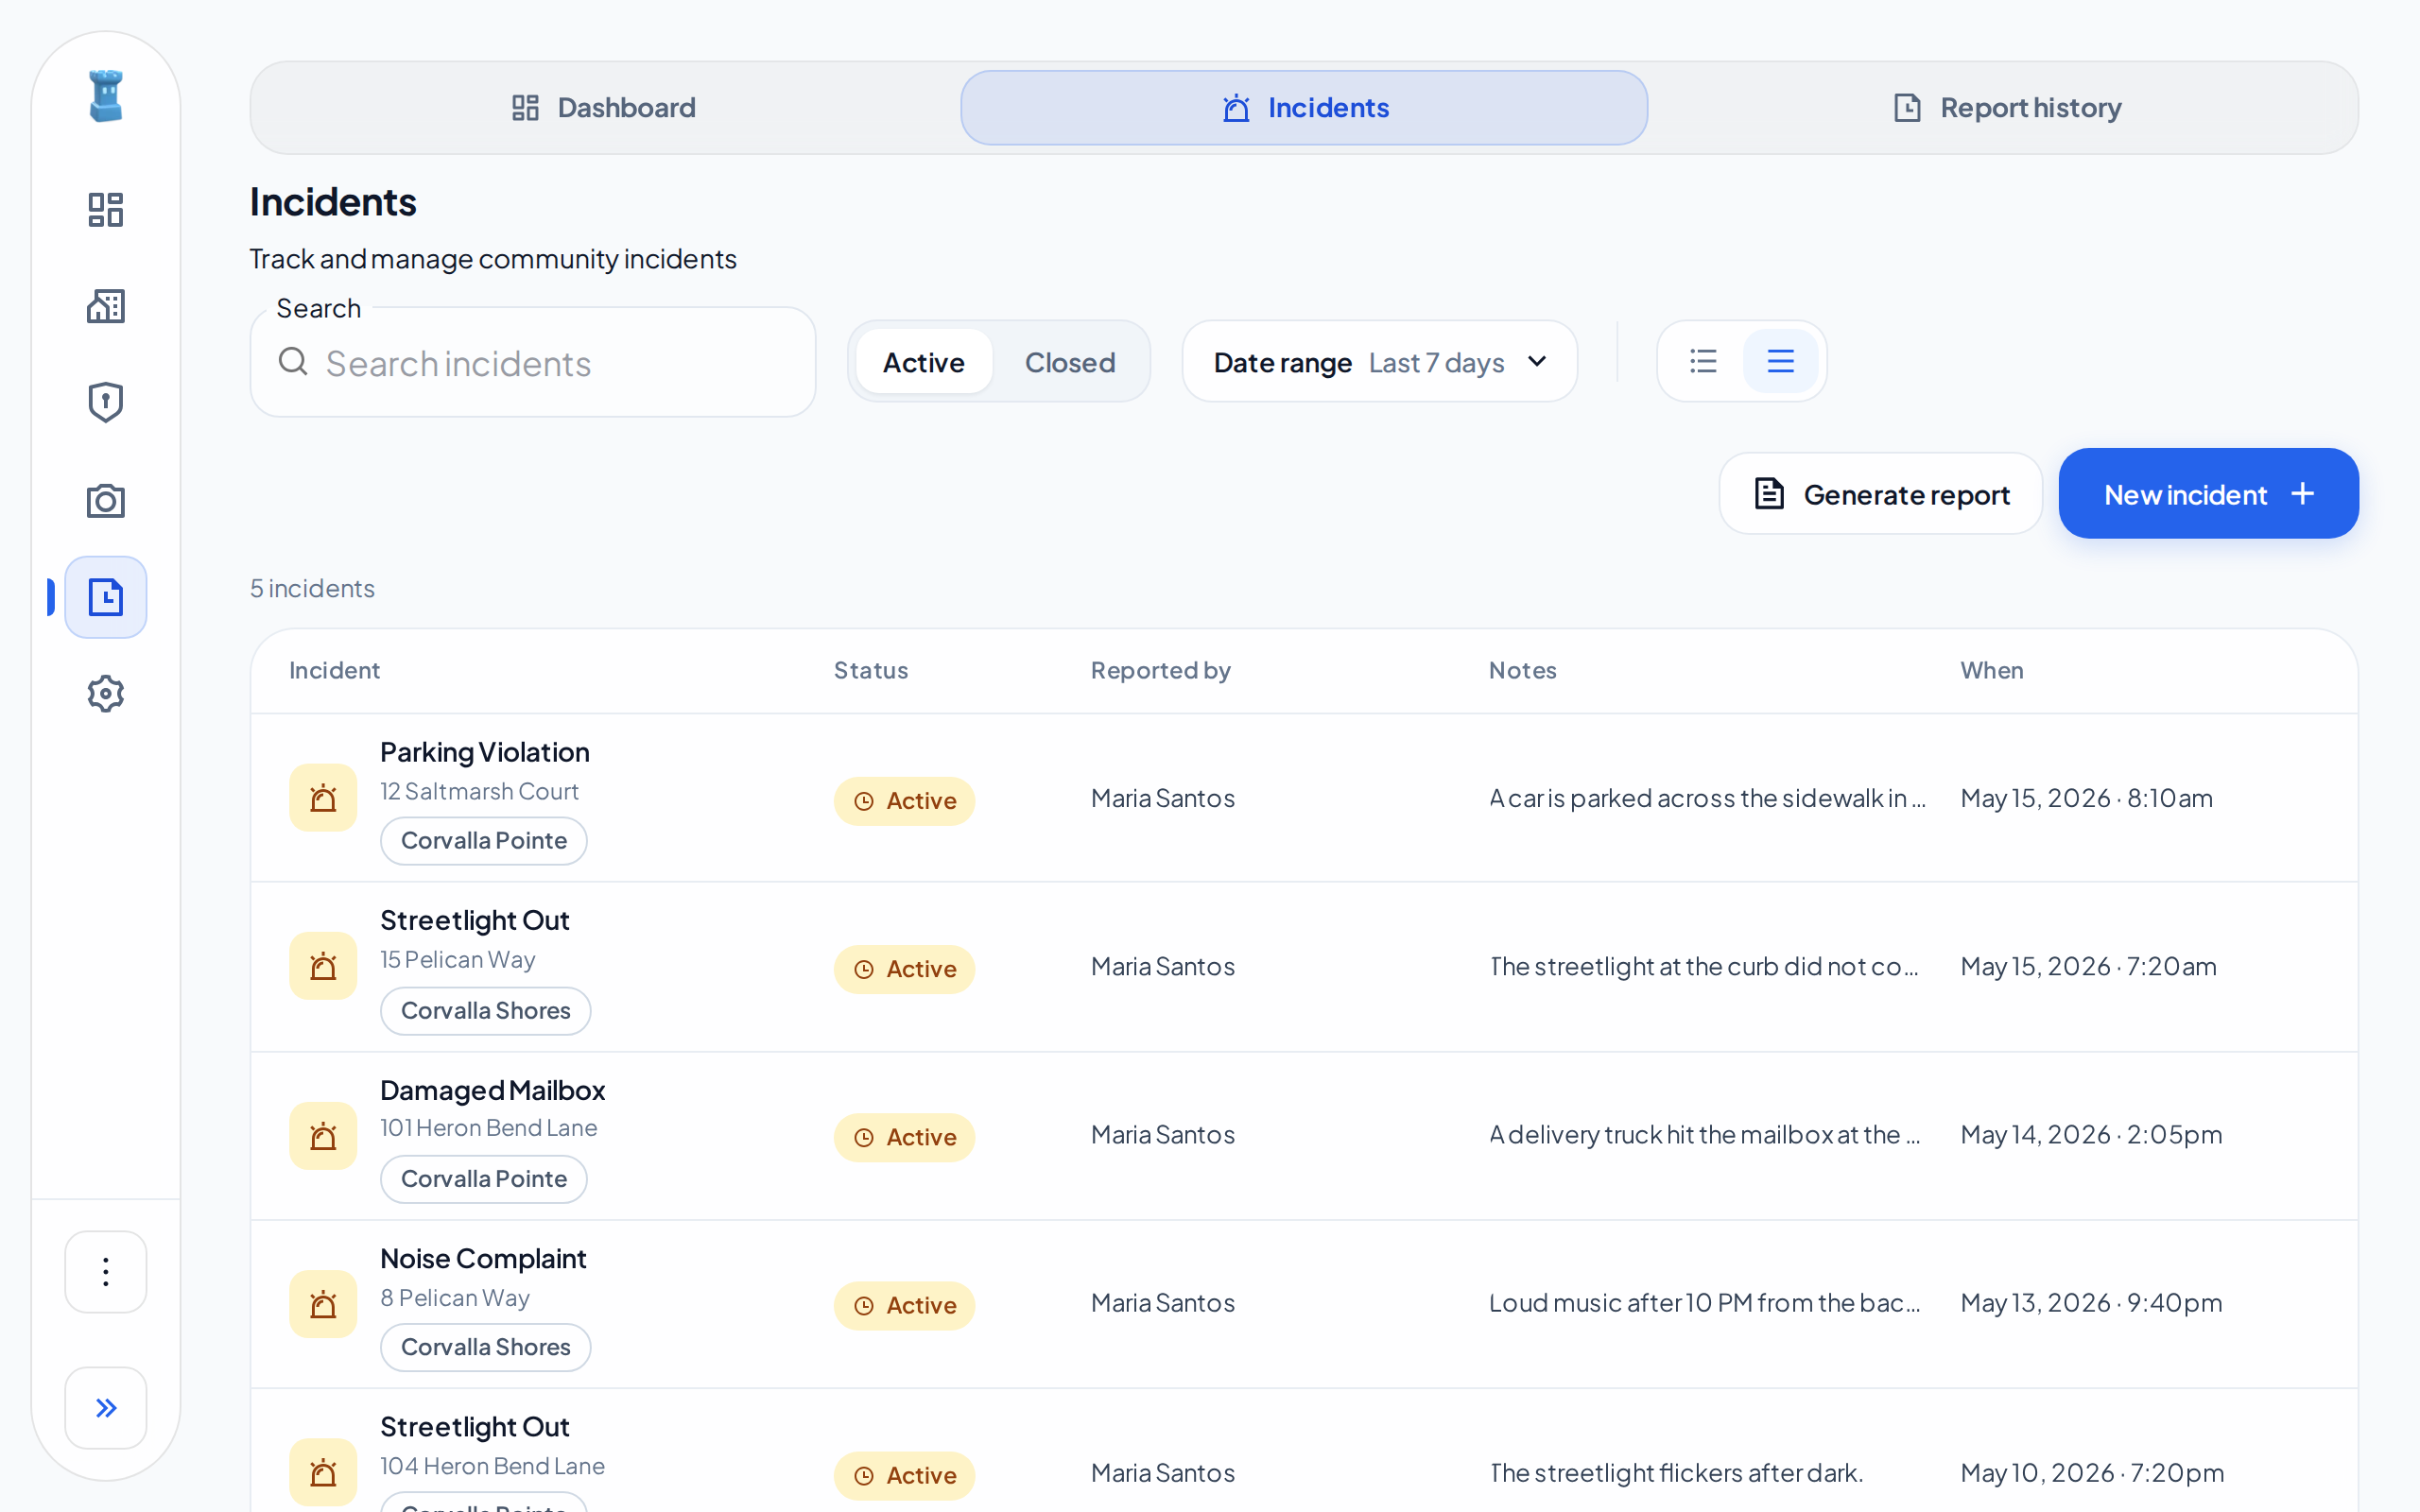Open Date range dropdown
2420x1512 pixels.
1379,362
